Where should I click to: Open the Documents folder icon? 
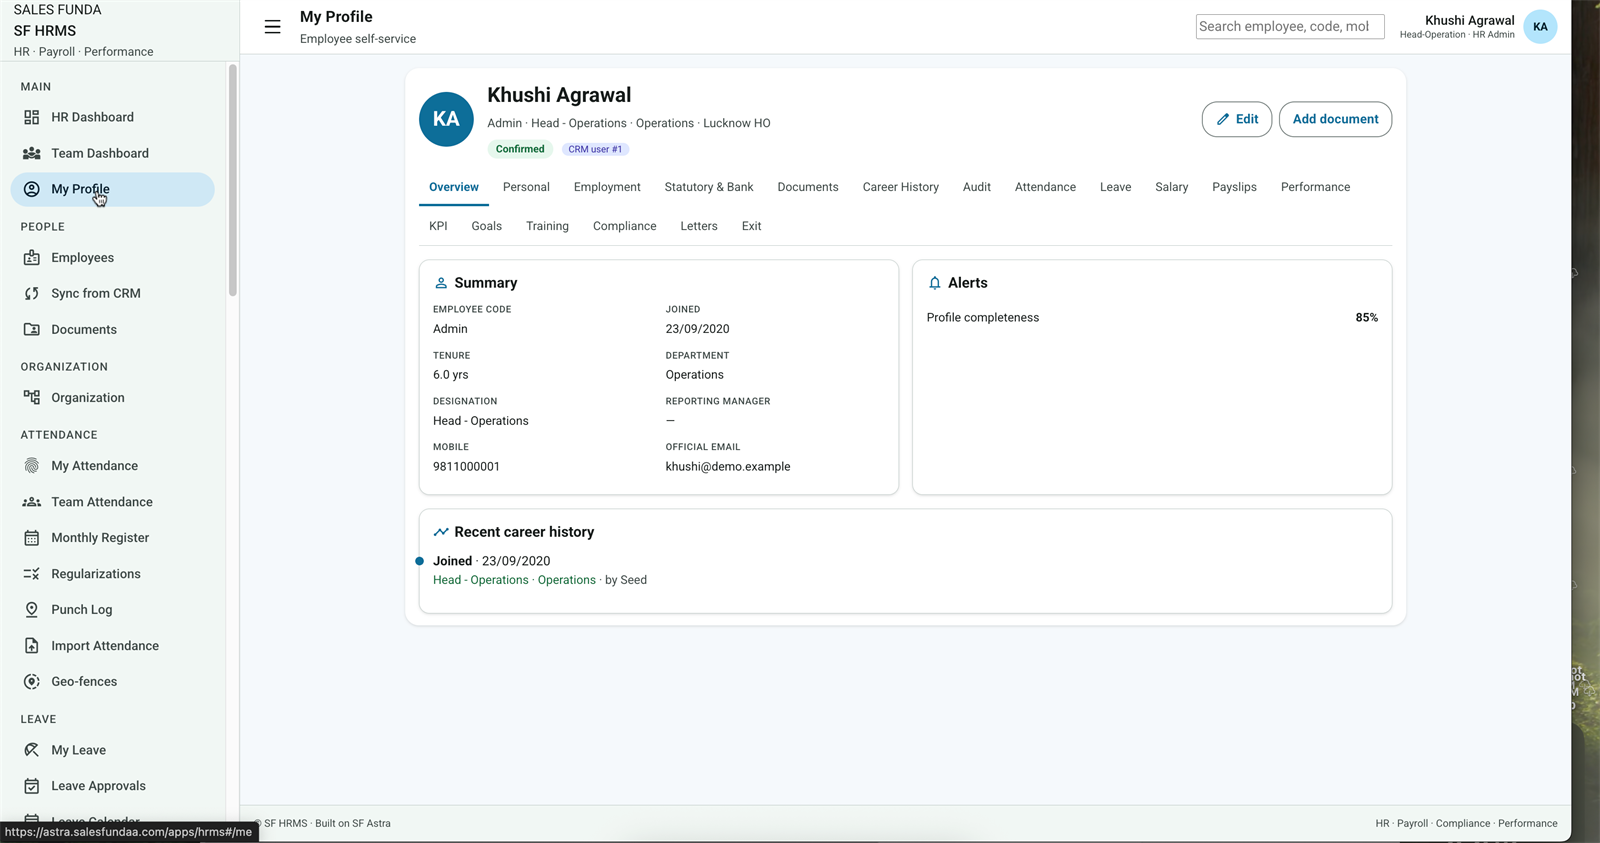tap(32, 330)
